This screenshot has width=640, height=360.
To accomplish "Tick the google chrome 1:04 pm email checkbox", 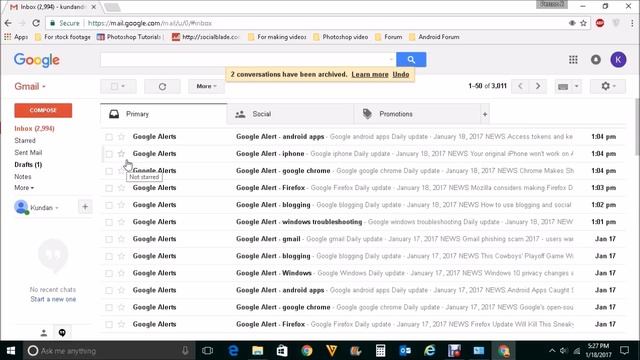I will point(109,171).
